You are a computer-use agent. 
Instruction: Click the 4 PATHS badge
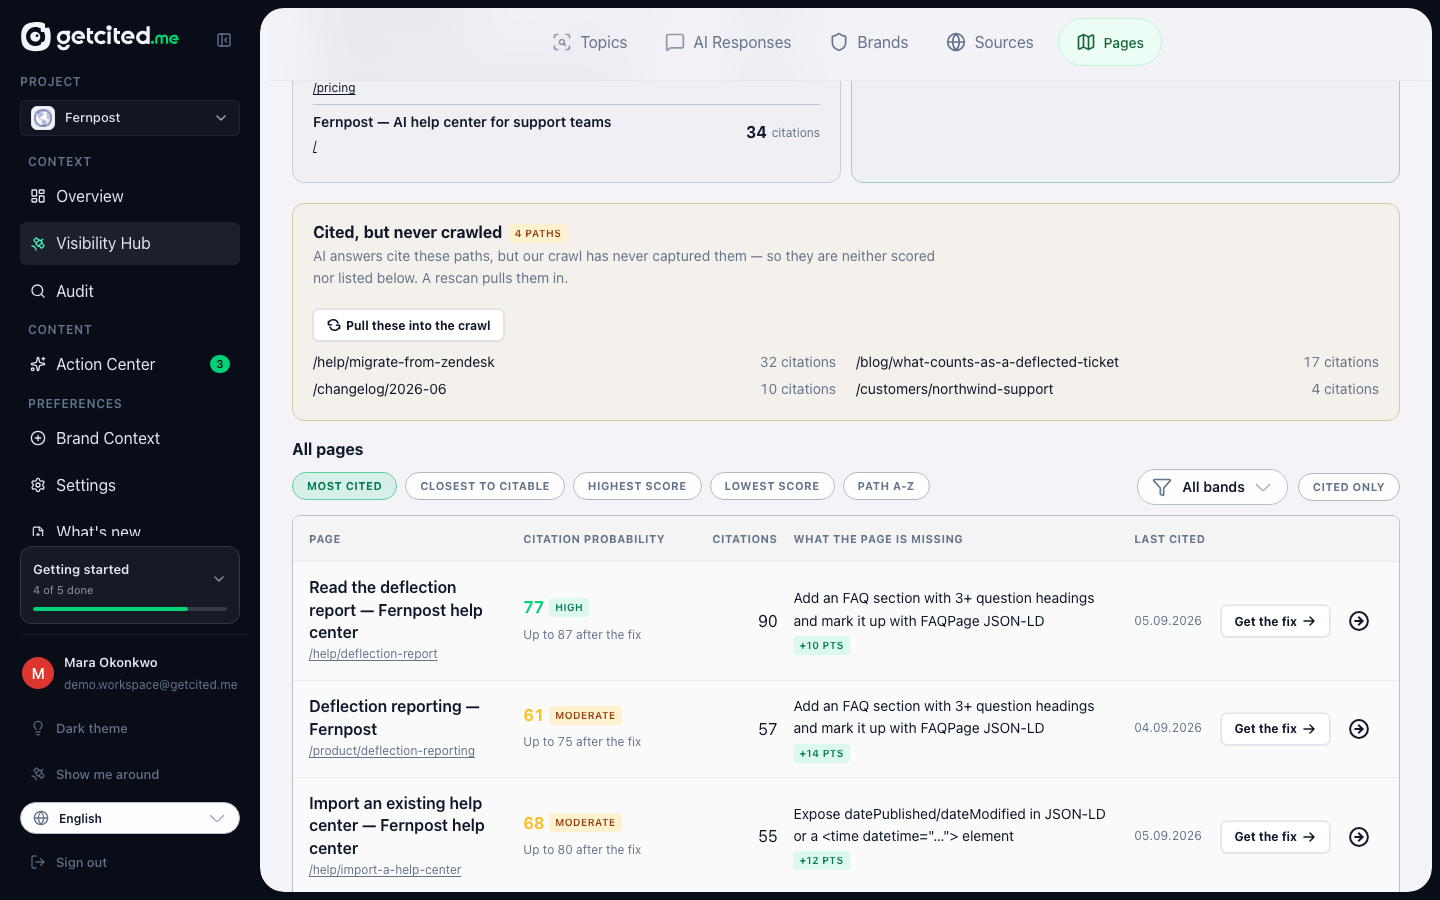coord(538,233)
